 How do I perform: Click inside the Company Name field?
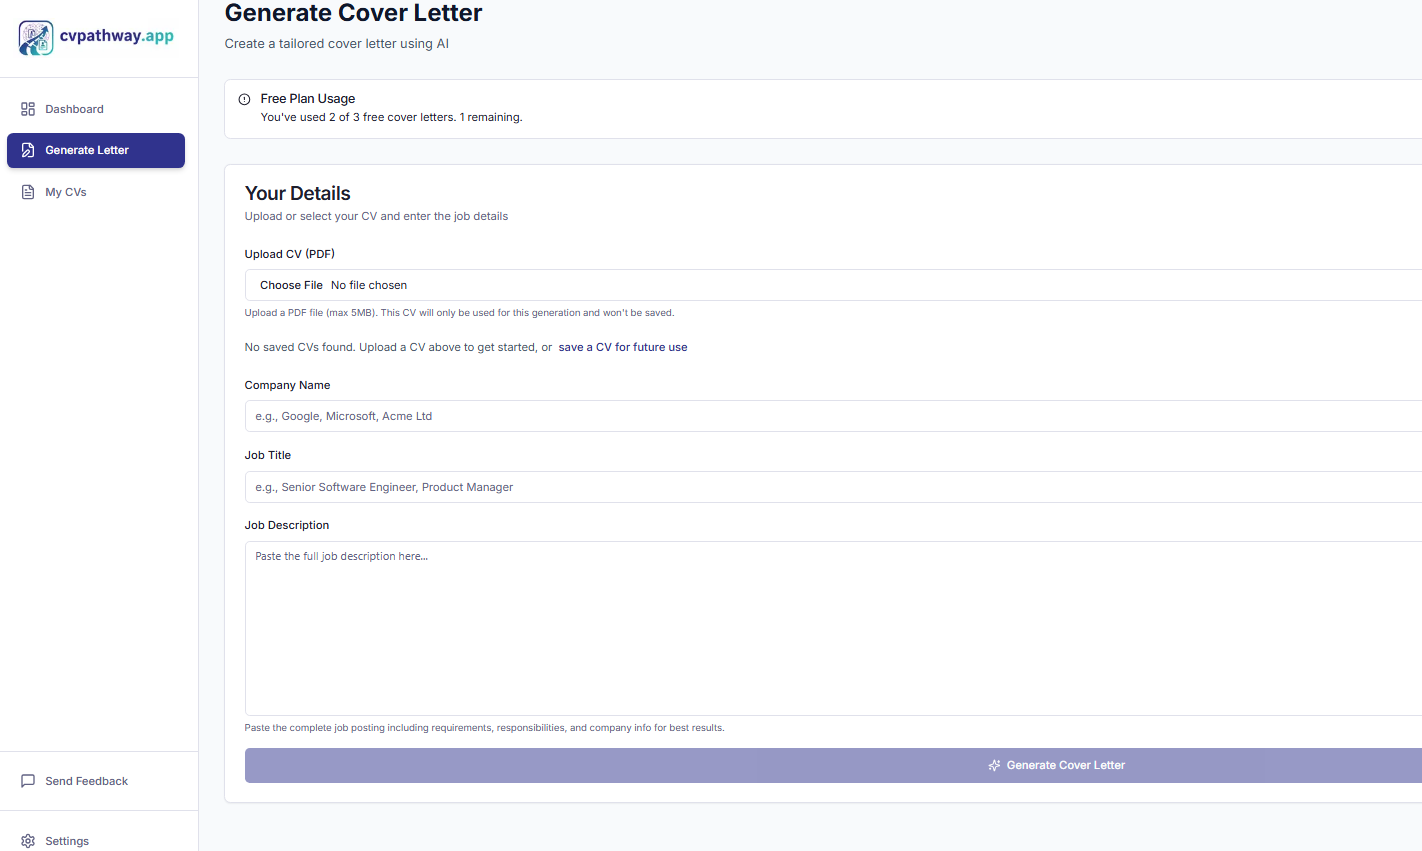point(700,416)
